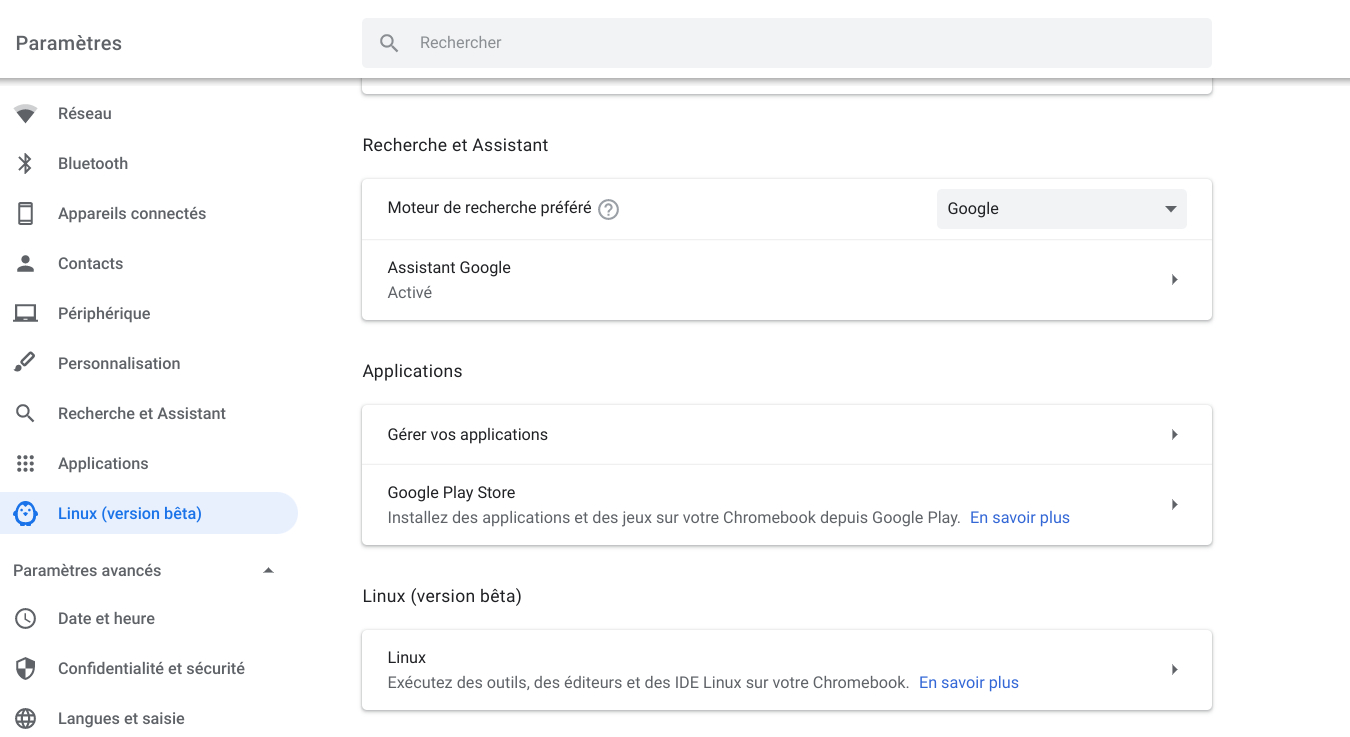This screenshot has height=737, width=1350.
Task: Click the Gérer vos applications text
Action: coord(468,435)
